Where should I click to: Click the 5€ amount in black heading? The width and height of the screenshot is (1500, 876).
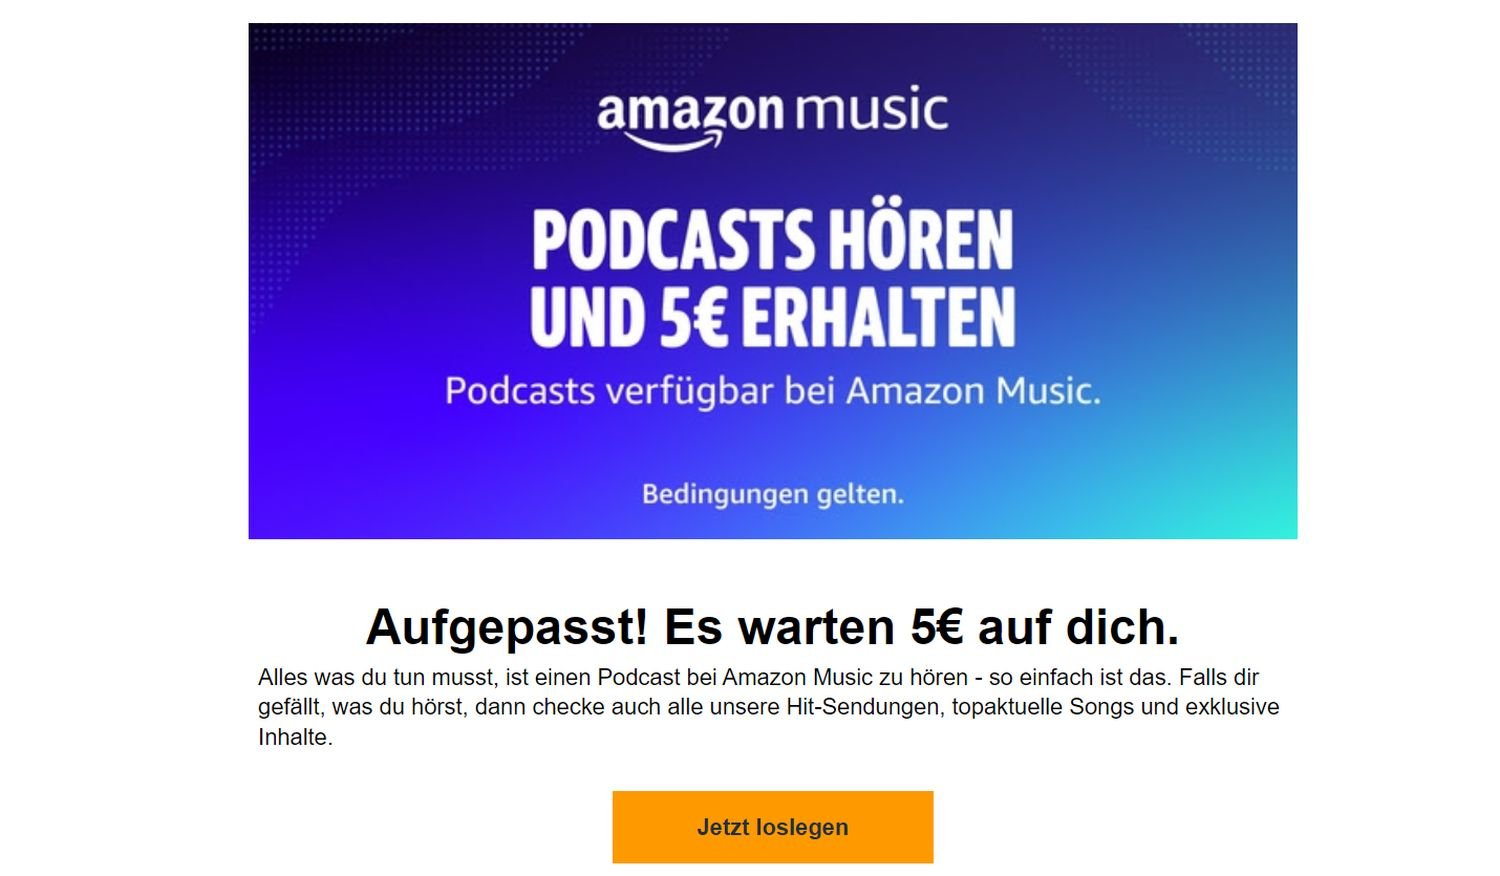coord(937,627)
